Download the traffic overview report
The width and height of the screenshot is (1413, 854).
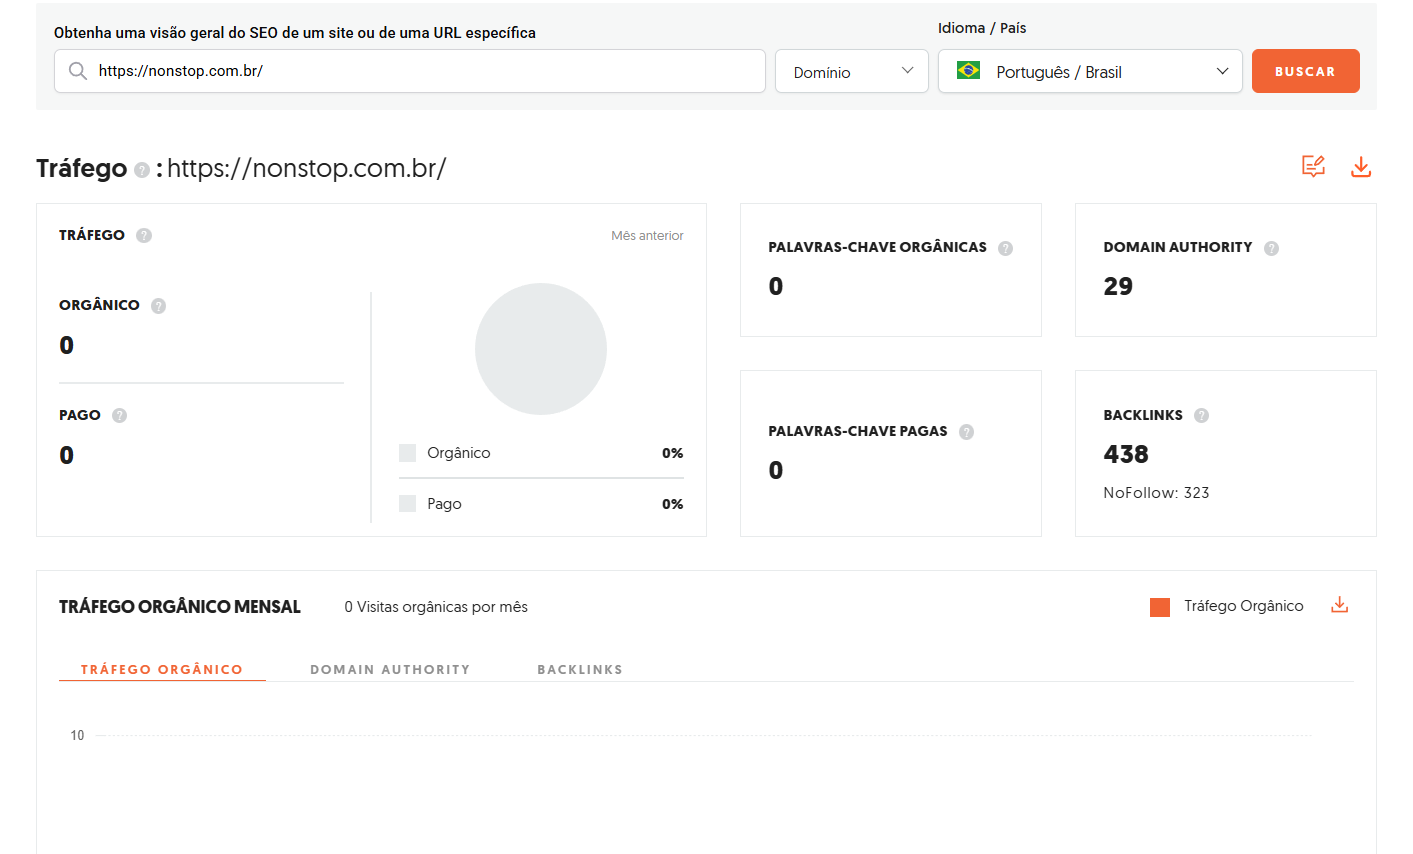pyautogui.click(x=1360, y=167)
